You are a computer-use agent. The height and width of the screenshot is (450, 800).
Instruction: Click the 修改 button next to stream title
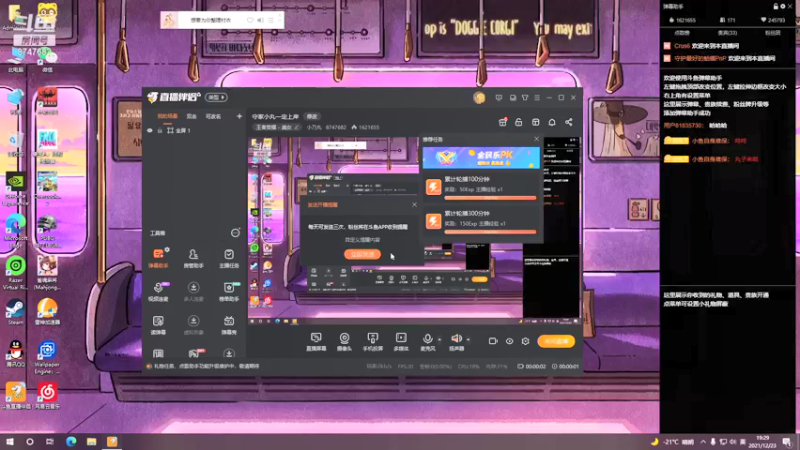tap(312, 116)
